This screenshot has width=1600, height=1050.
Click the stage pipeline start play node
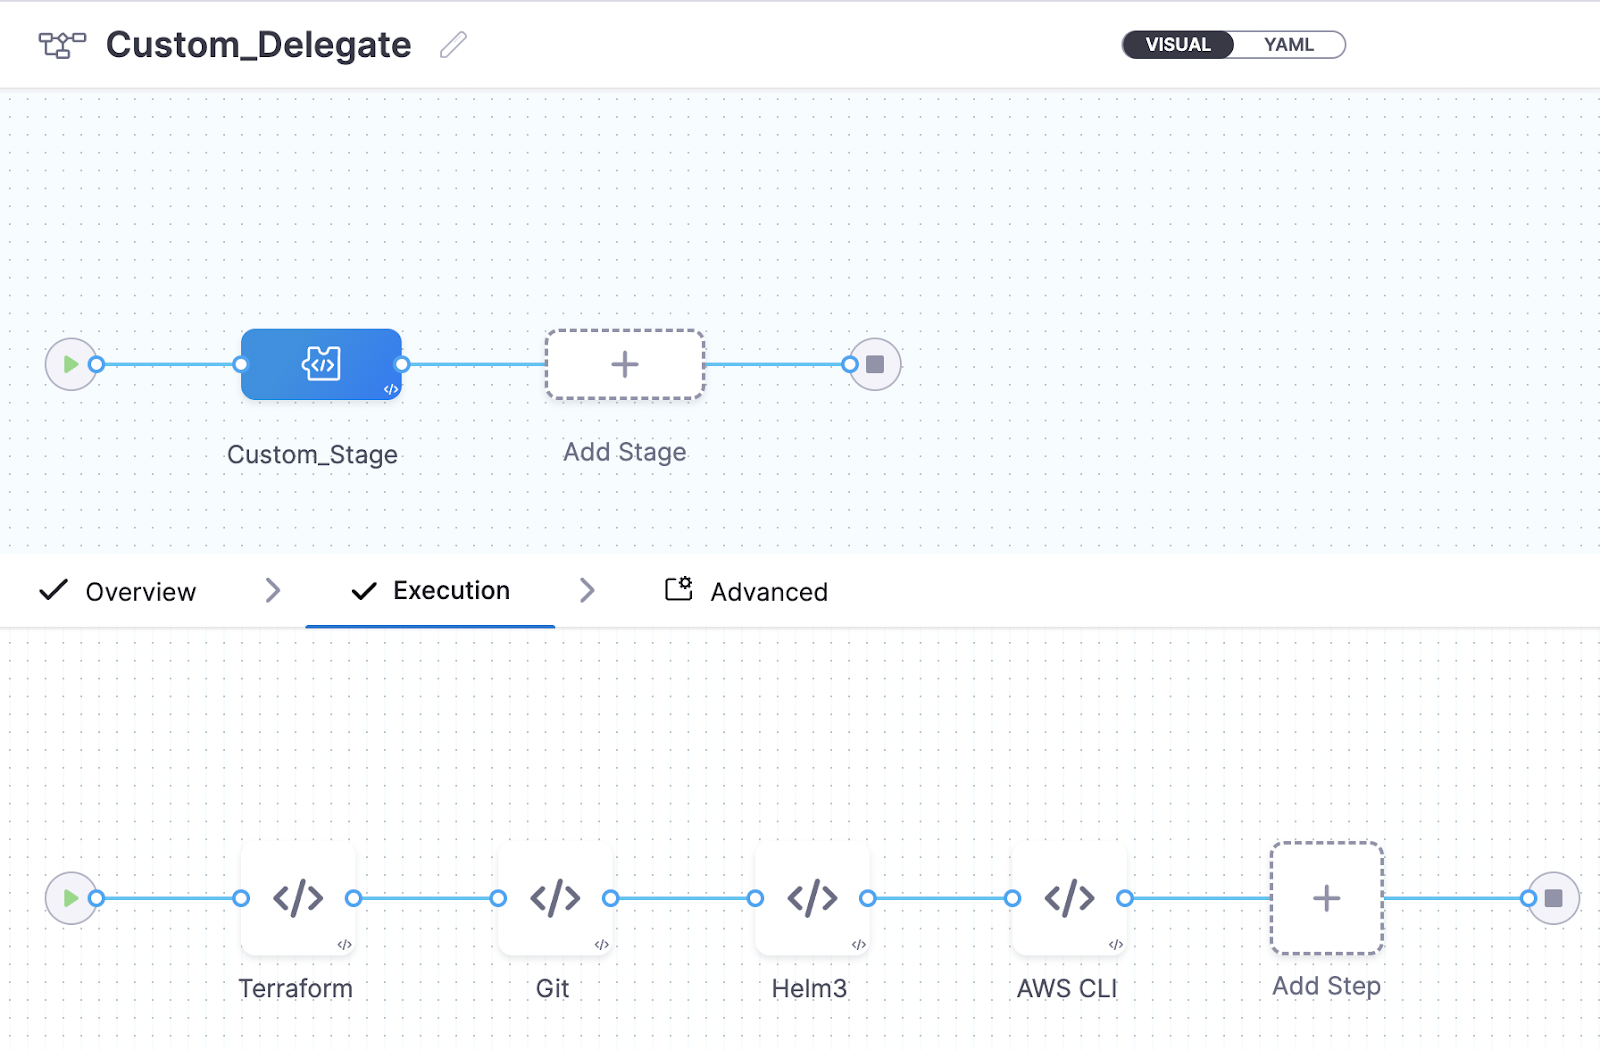coord(70,364)
